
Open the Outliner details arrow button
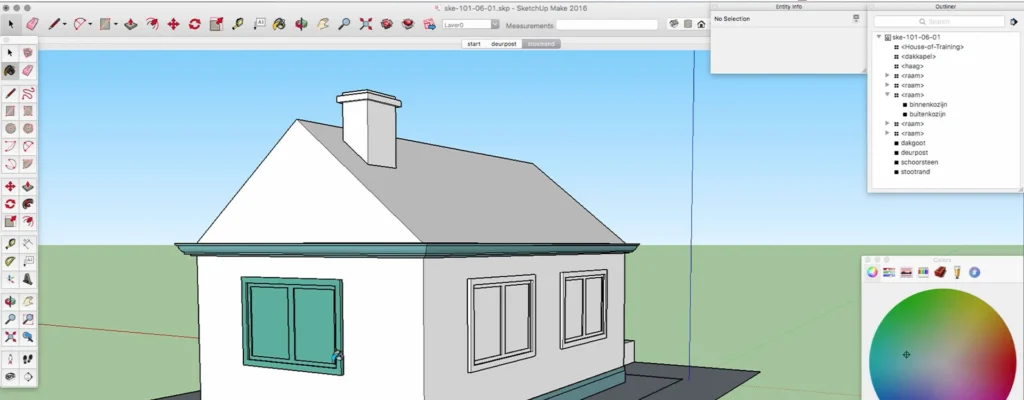click(x=1014, y=21)
